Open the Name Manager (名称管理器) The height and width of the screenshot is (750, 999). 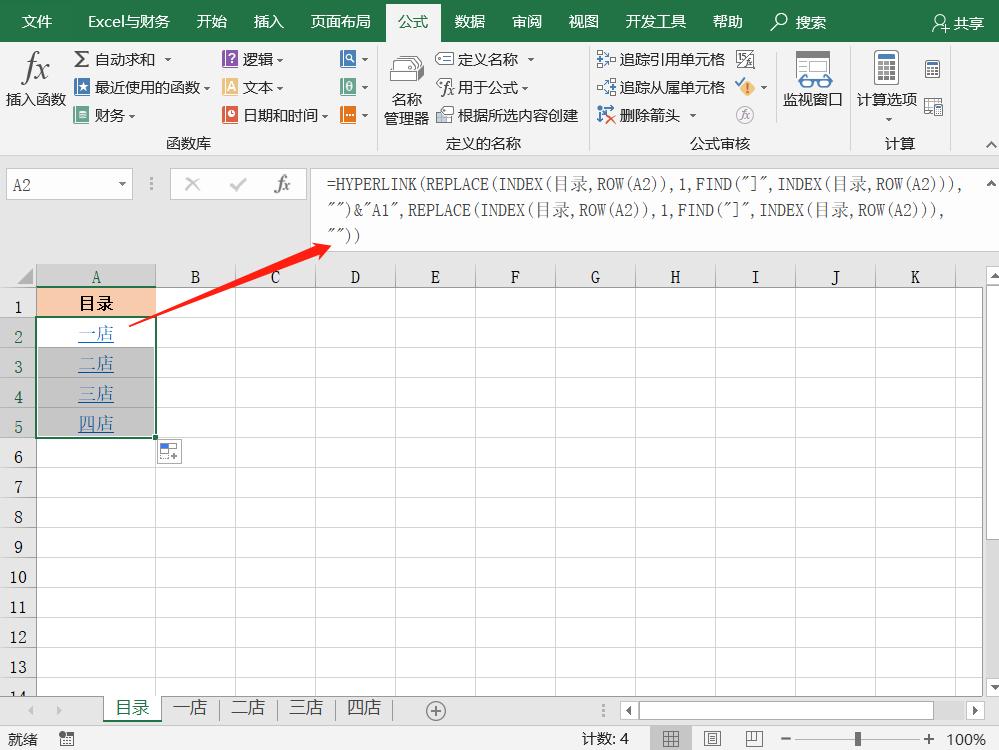pos(405,90)
